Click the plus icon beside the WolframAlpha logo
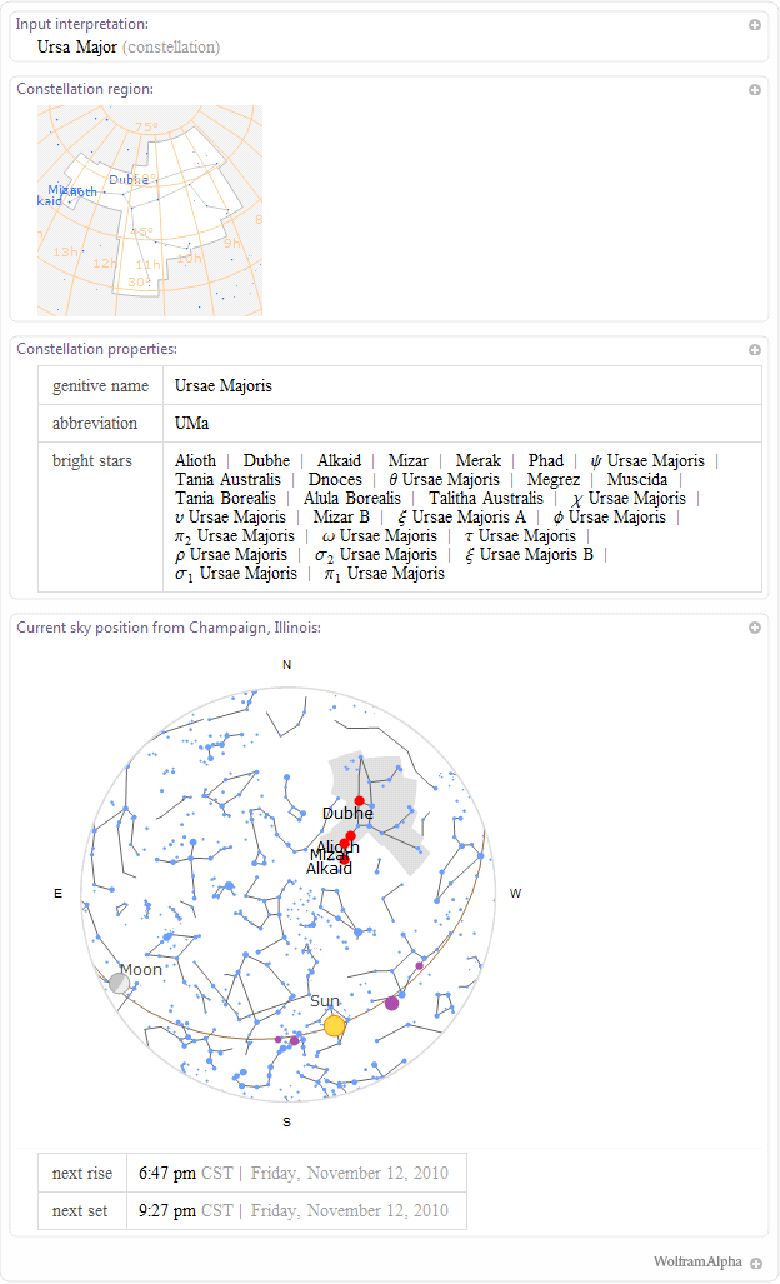Screen dimensions: 780x1284 pyautogui.click(x=755, y=1263)
